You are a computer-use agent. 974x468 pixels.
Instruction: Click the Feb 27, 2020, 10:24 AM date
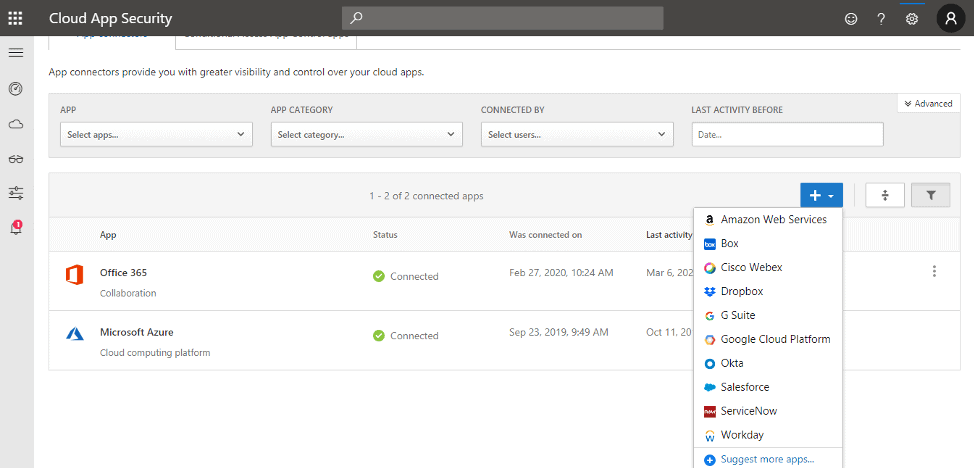point(562,272)
